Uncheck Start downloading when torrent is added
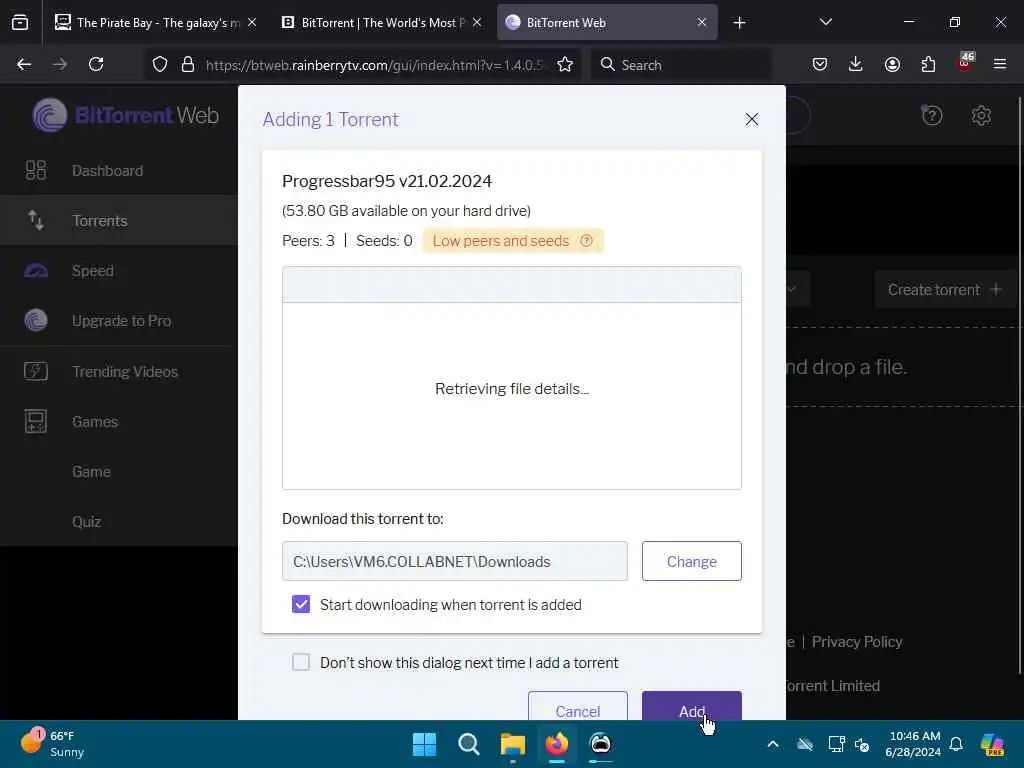Screen dimensions: 1024x768 click(301, 604)
